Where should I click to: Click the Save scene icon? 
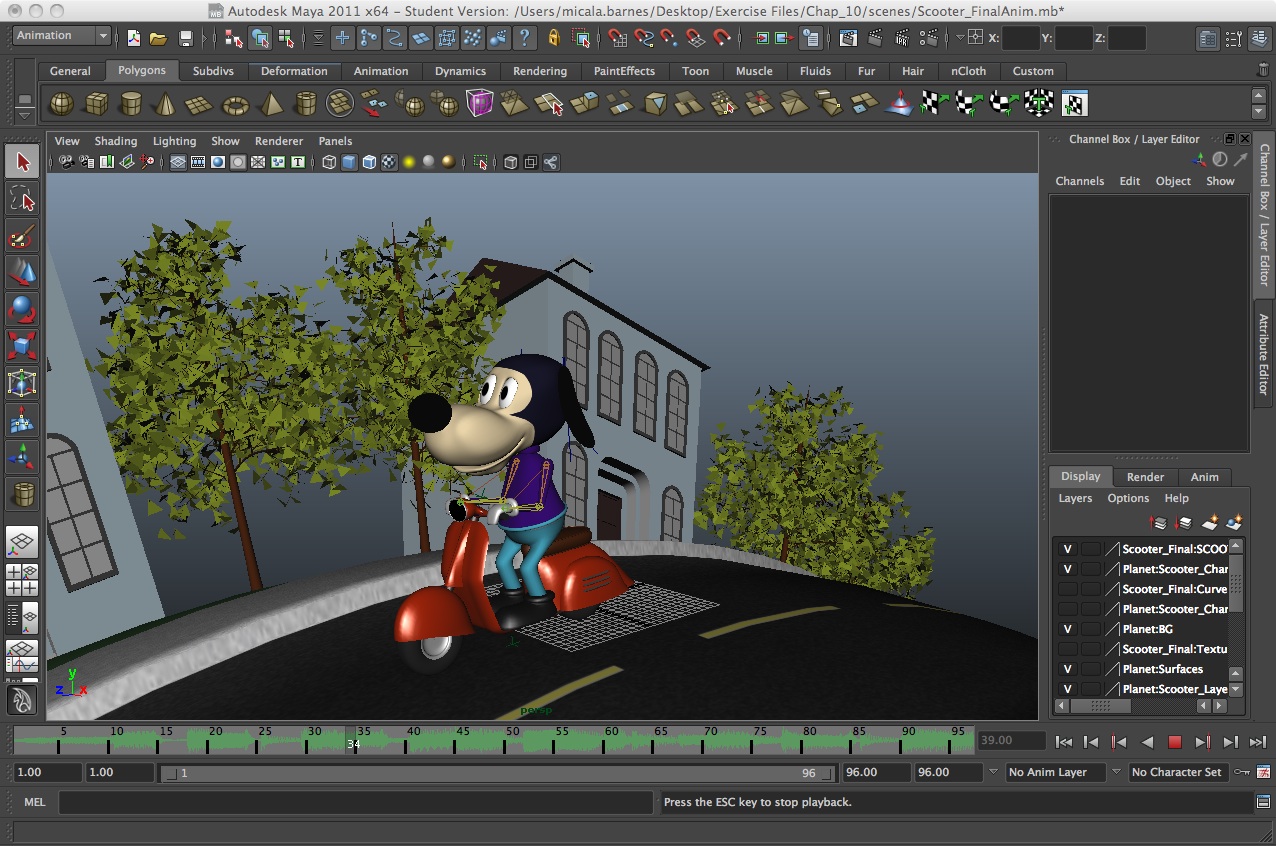point(185,38)
